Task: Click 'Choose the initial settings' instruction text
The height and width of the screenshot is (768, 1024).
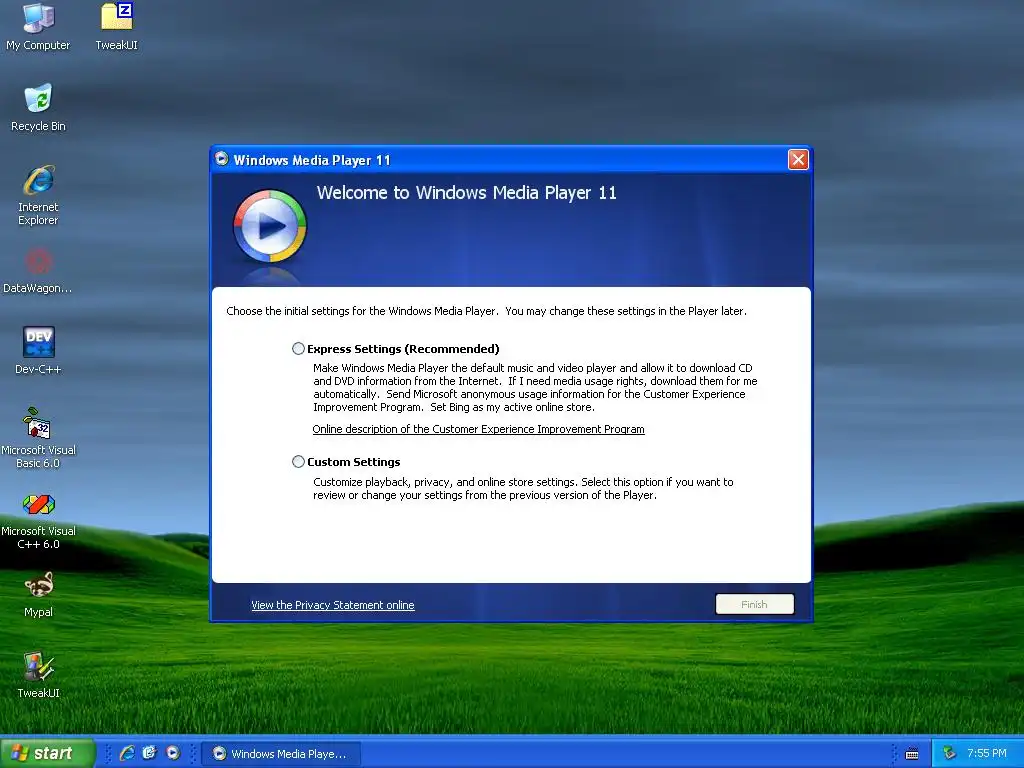Action: 487,311
